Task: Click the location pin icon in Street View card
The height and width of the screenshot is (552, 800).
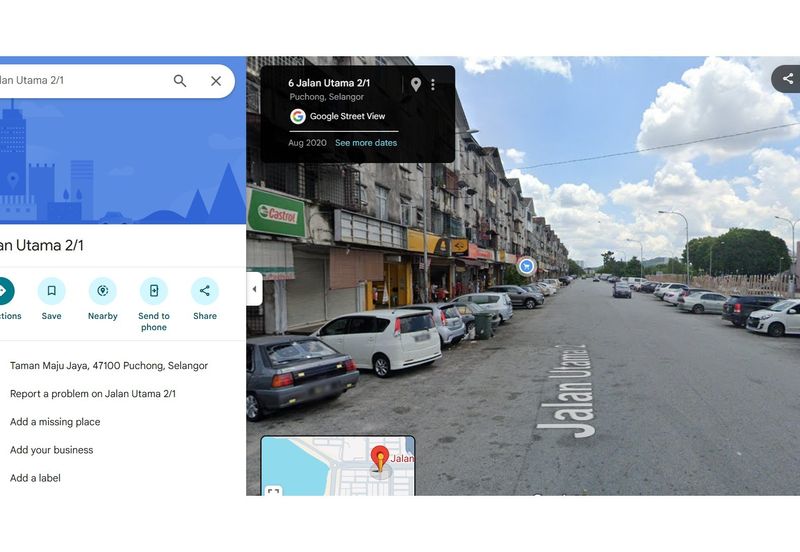Action: (x=416, y=85)
